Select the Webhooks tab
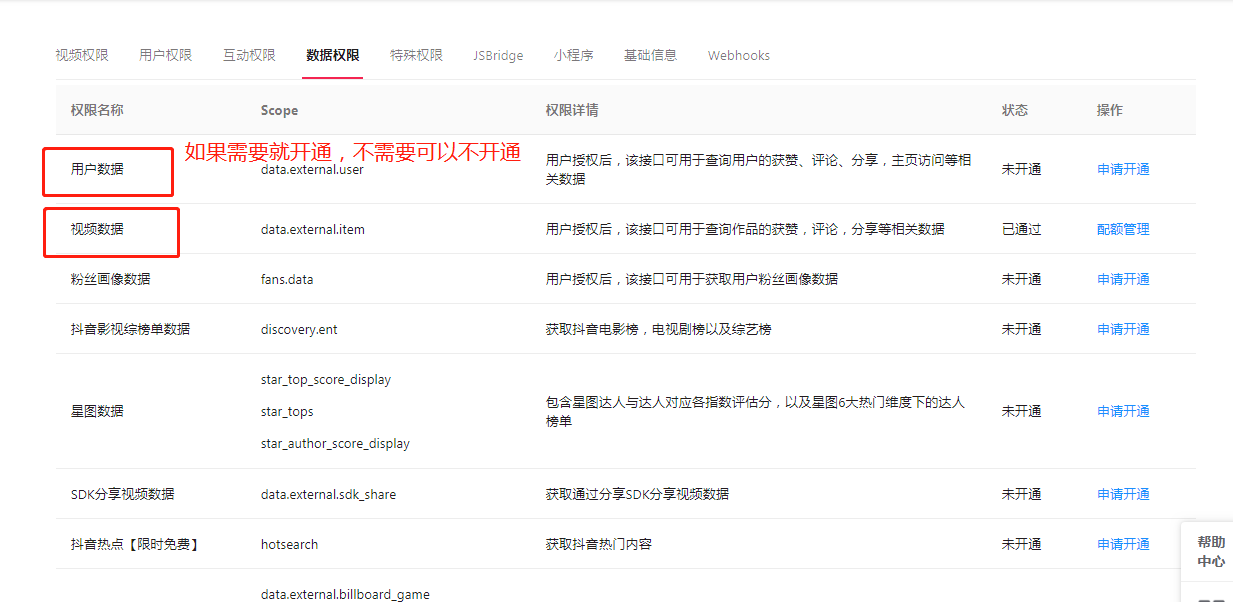The height and width of the screenshot is (602, 1233). pos(739,55)
